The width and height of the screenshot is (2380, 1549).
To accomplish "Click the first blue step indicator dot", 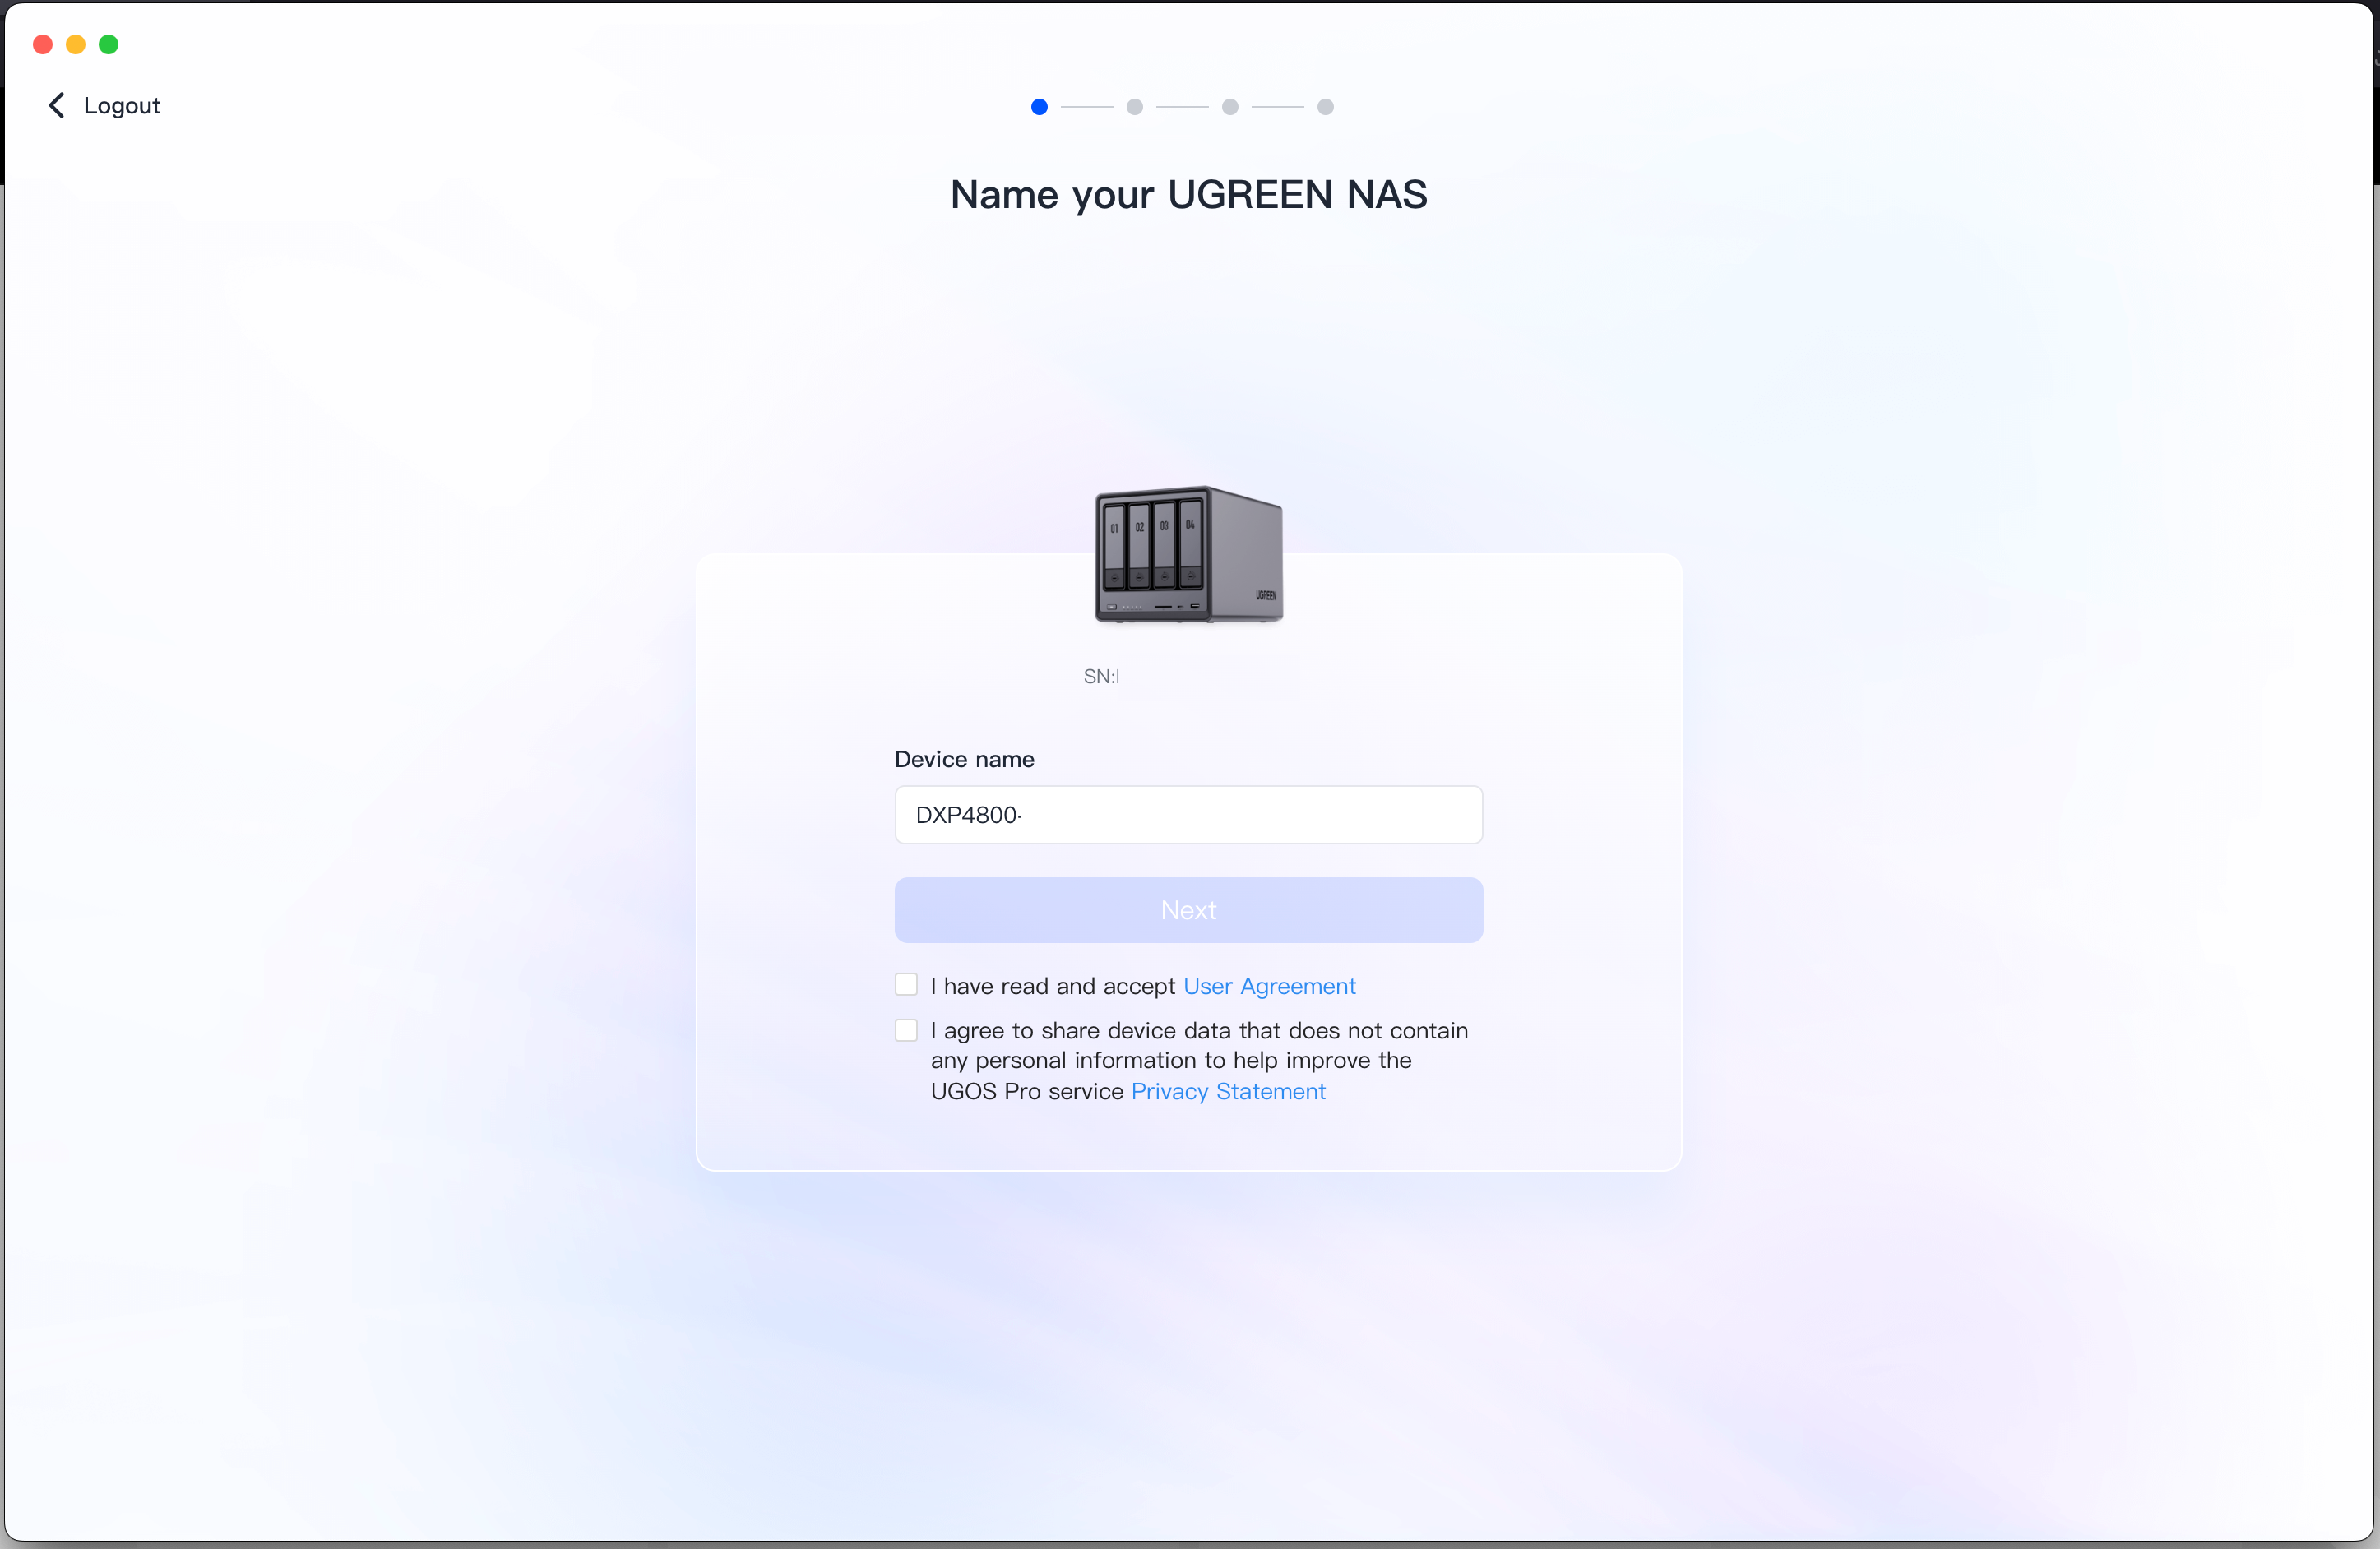I will pos(1039,106).
